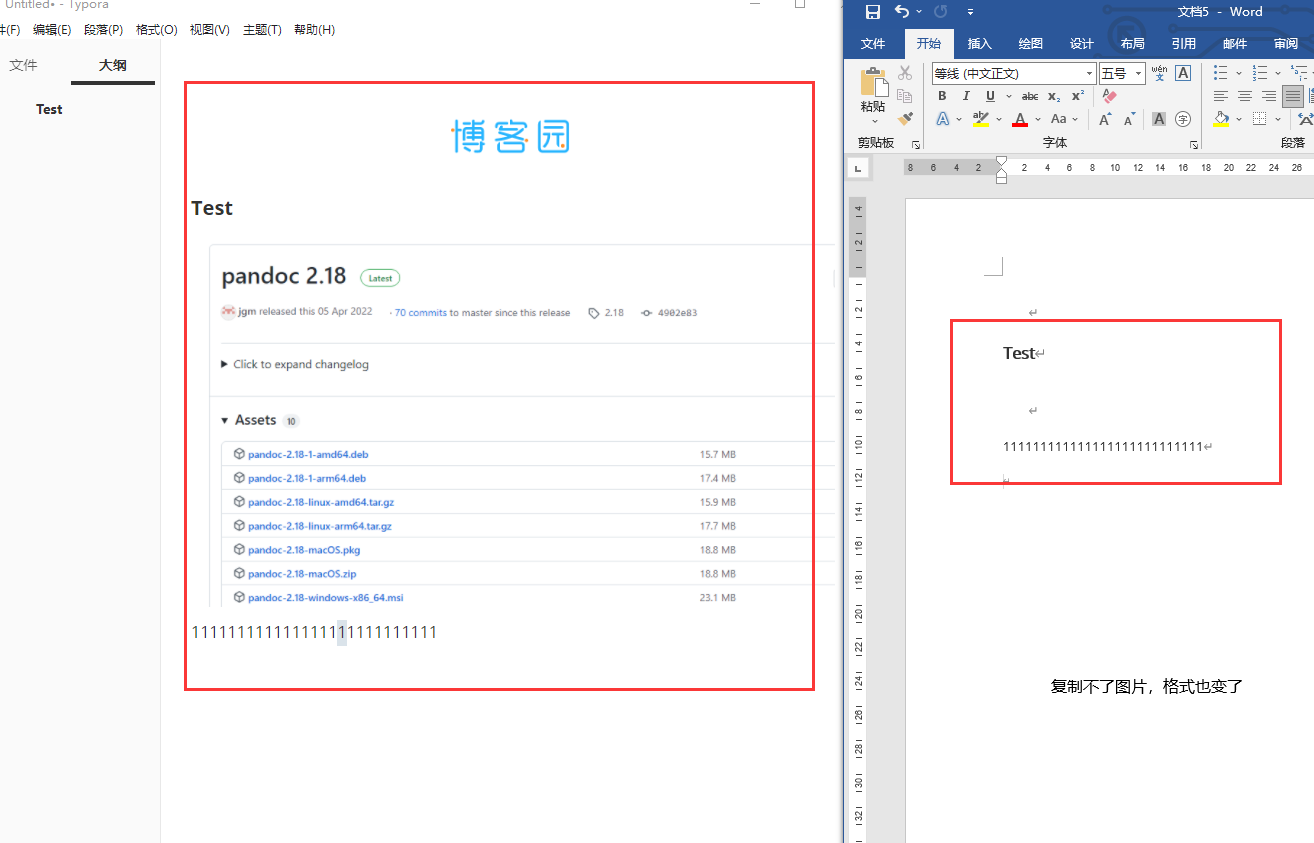Switch Typora sidebar to the 文件 tab
This screenshot has height=843, width=1314.
[23, 65]
